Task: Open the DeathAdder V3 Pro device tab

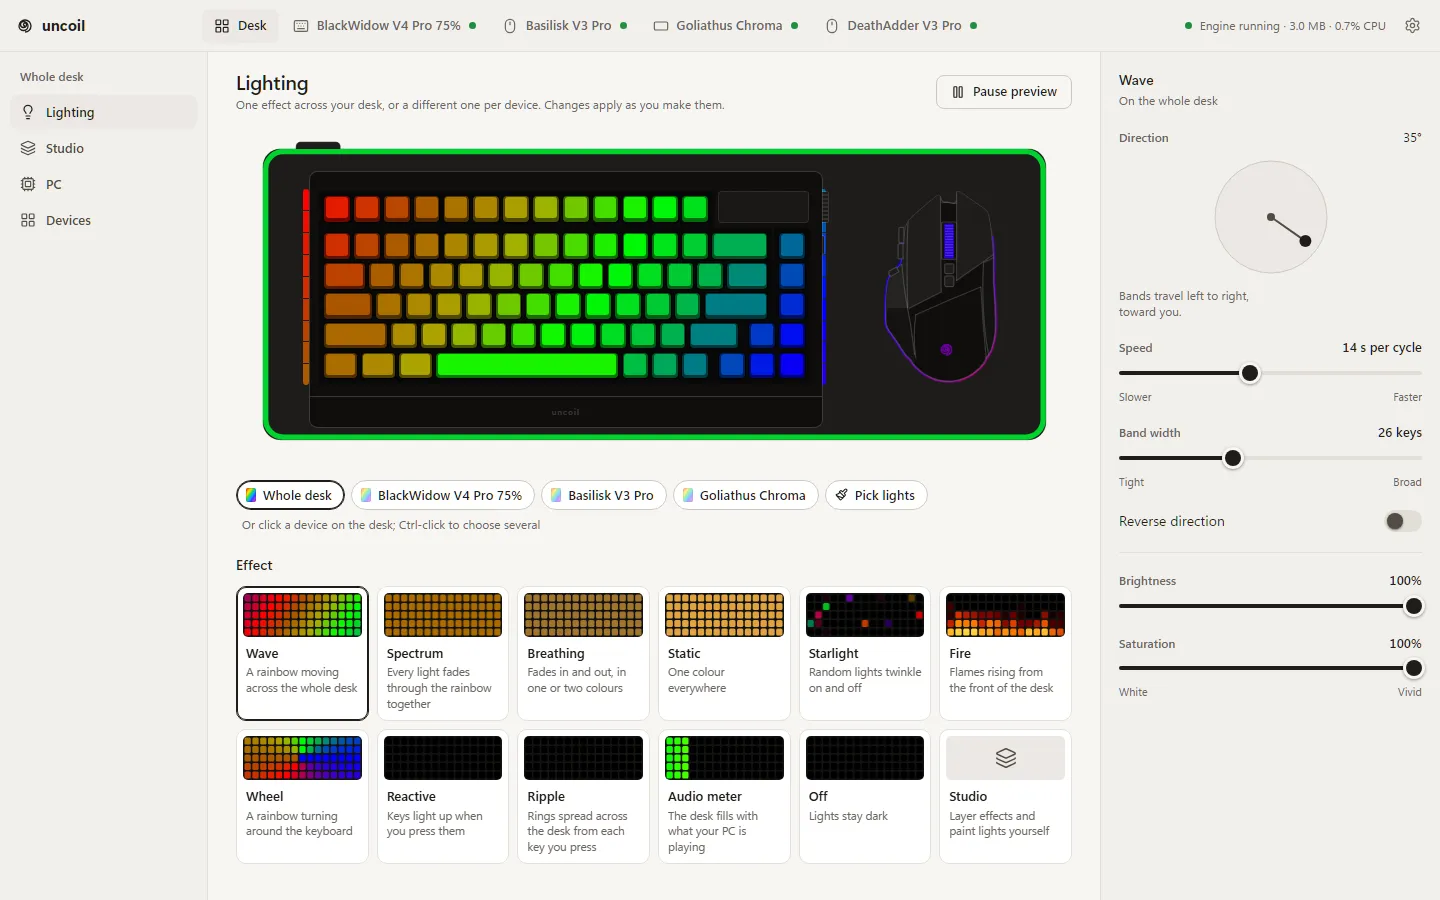Action: click(901, 26)
